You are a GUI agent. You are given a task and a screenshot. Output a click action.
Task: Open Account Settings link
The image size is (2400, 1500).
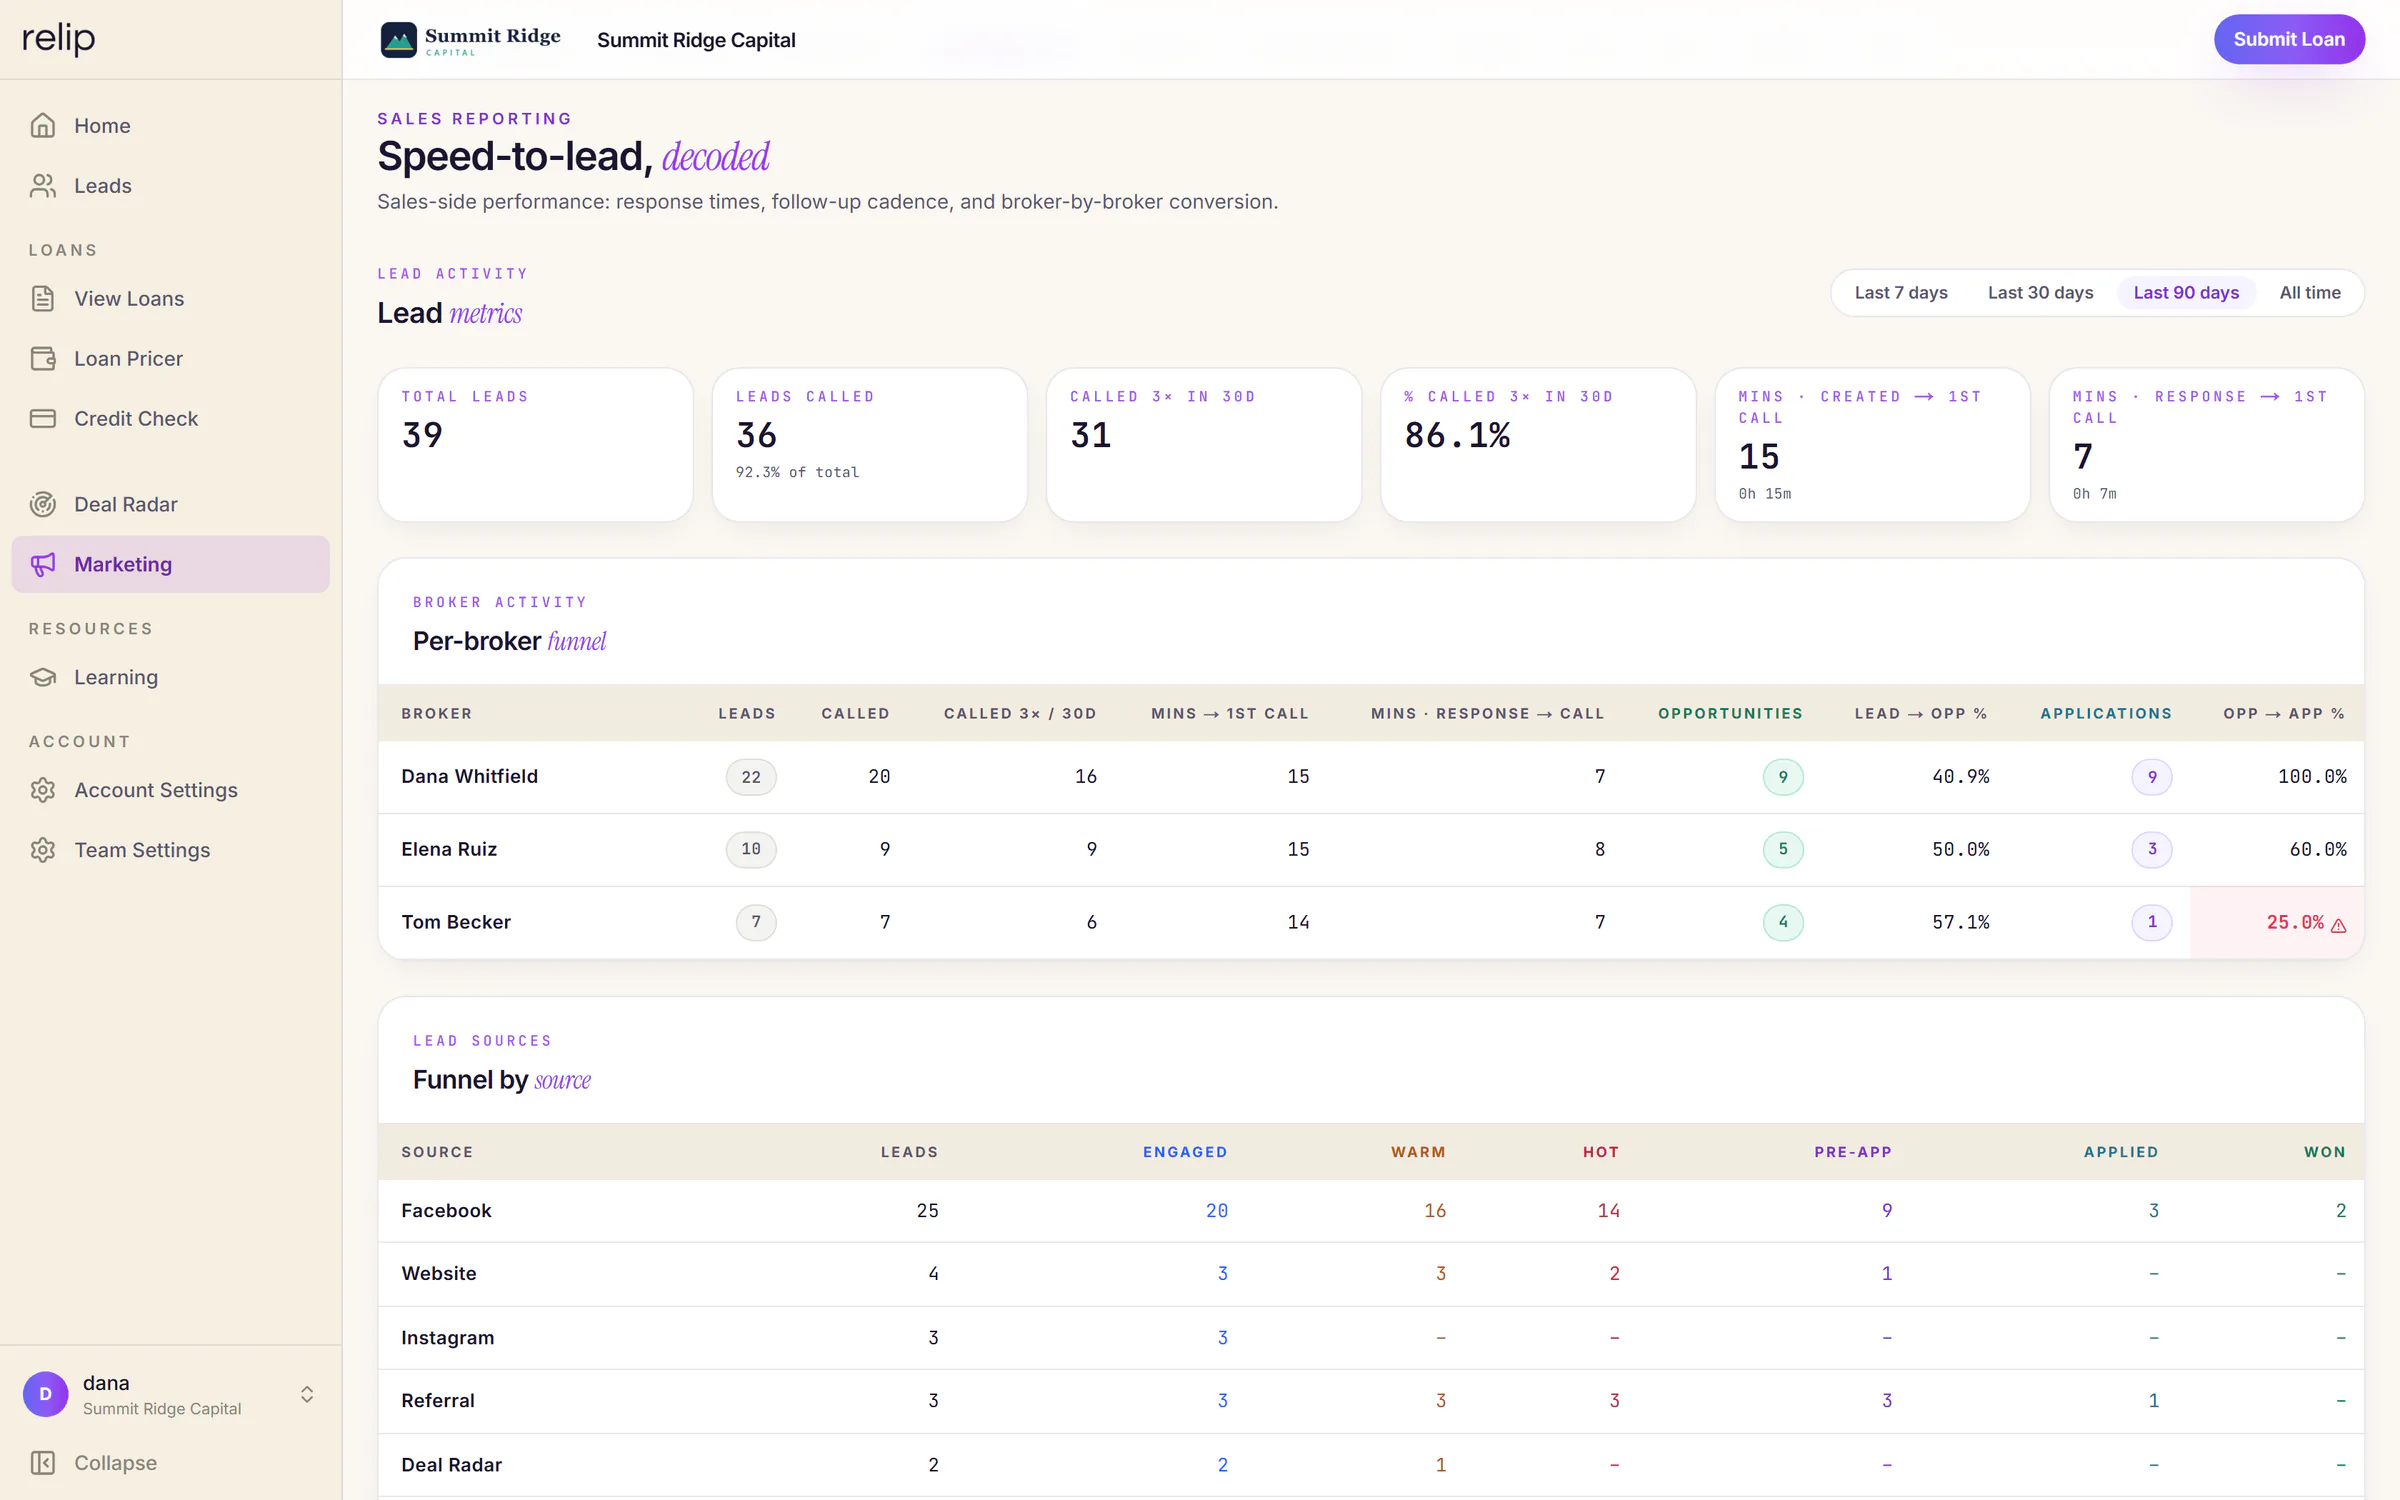pyautogui.click(x=171, y=790)
